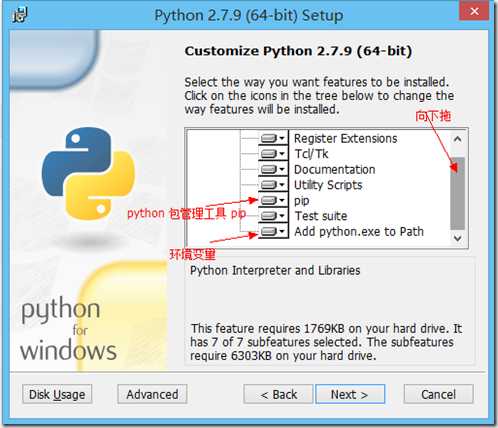Select the Documentation tree label
The width and height of the screenshot is (498, 428).
[334, 169]
